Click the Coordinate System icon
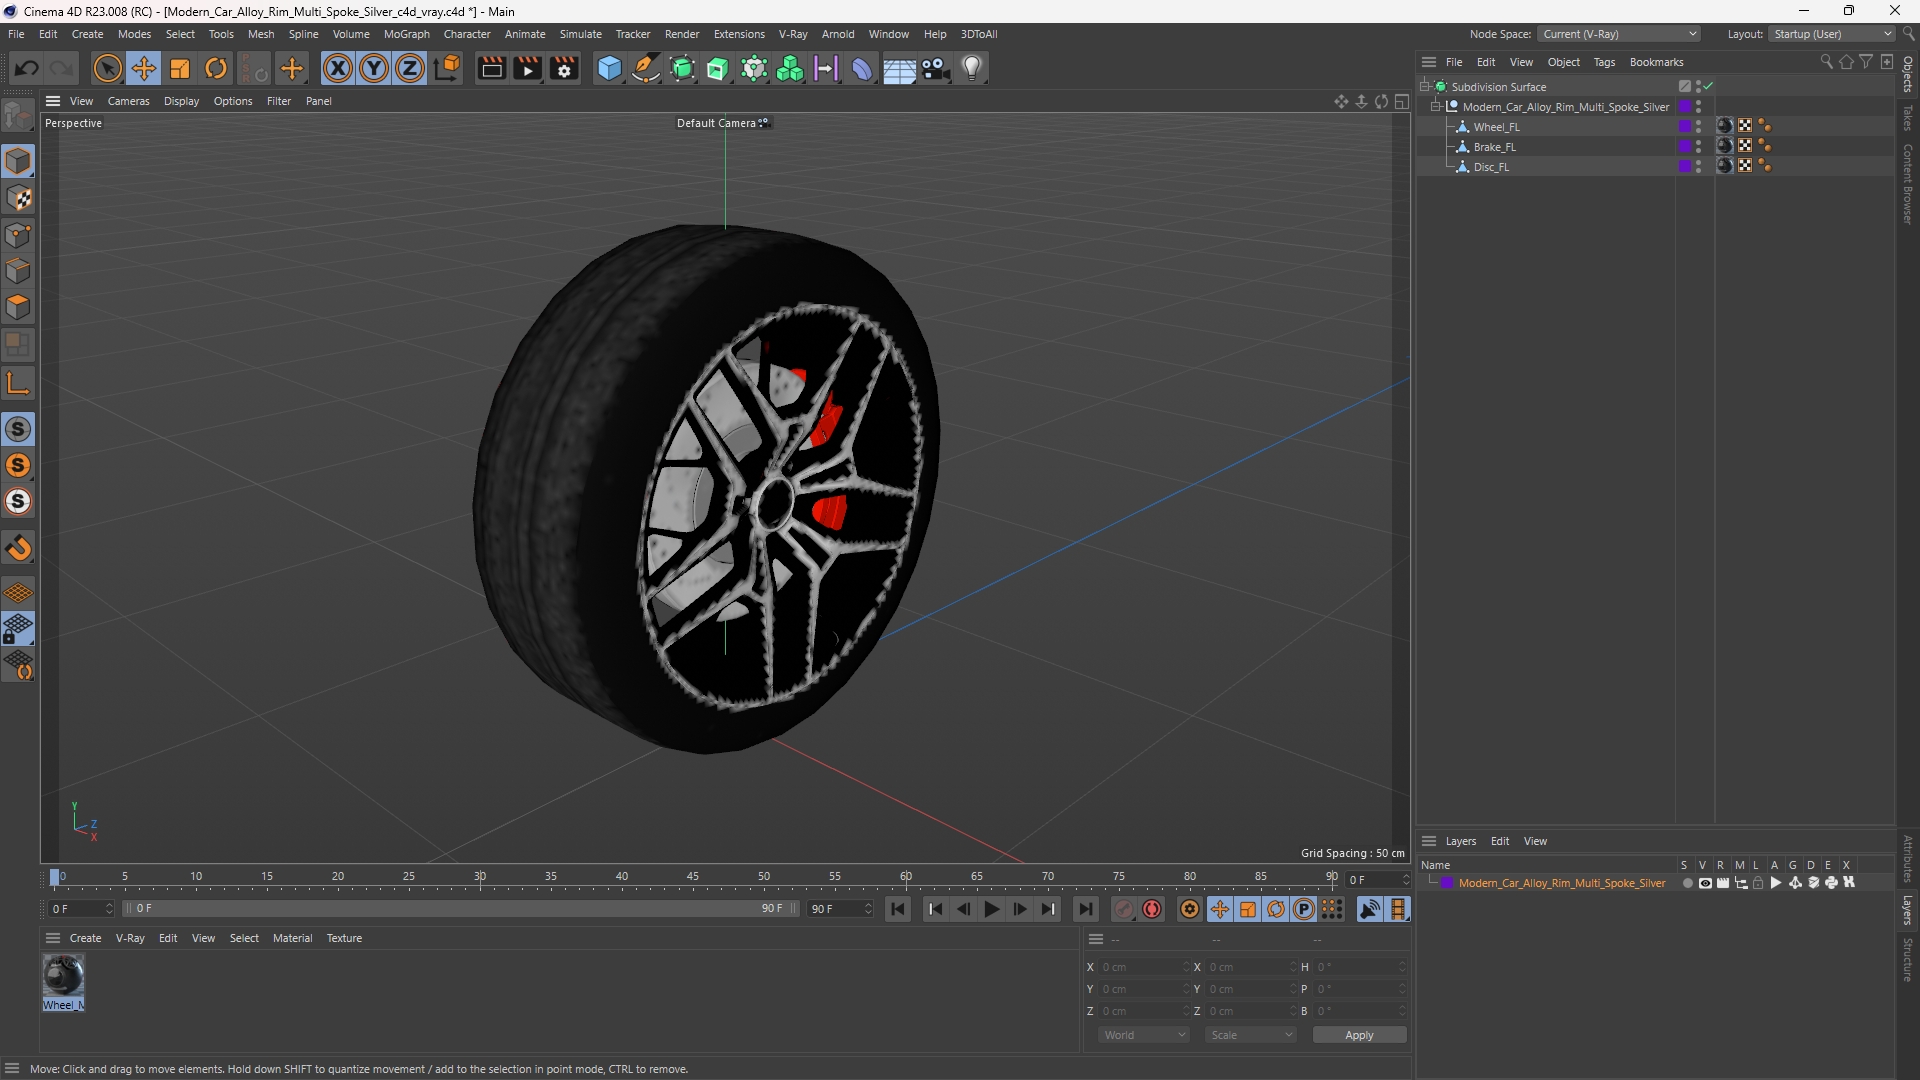The width and height of the screenshot is (1920, 1080). (448, 68)
